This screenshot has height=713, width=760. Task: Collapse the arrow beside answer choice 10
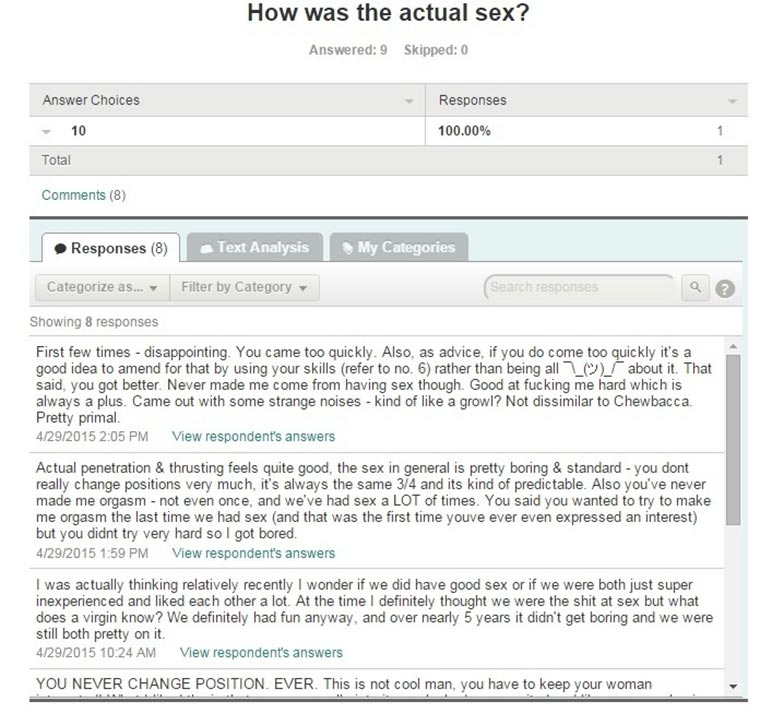[47, 131]
